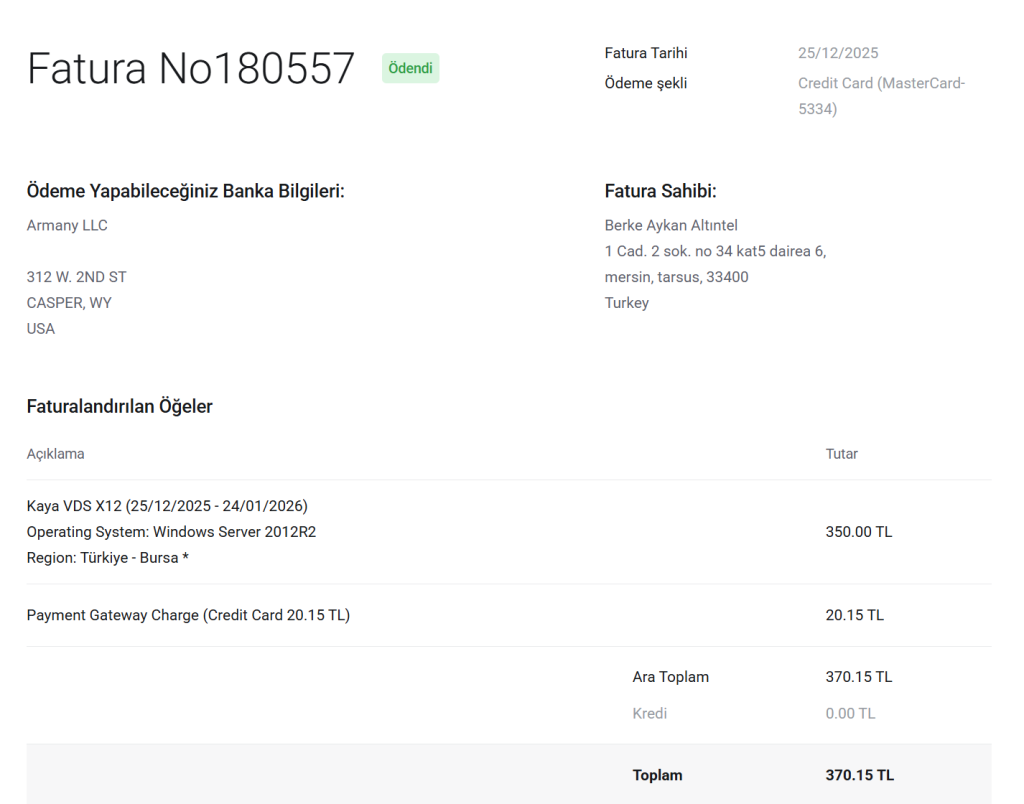
Task: Click the Tutar column header
Action: [841, 454]
